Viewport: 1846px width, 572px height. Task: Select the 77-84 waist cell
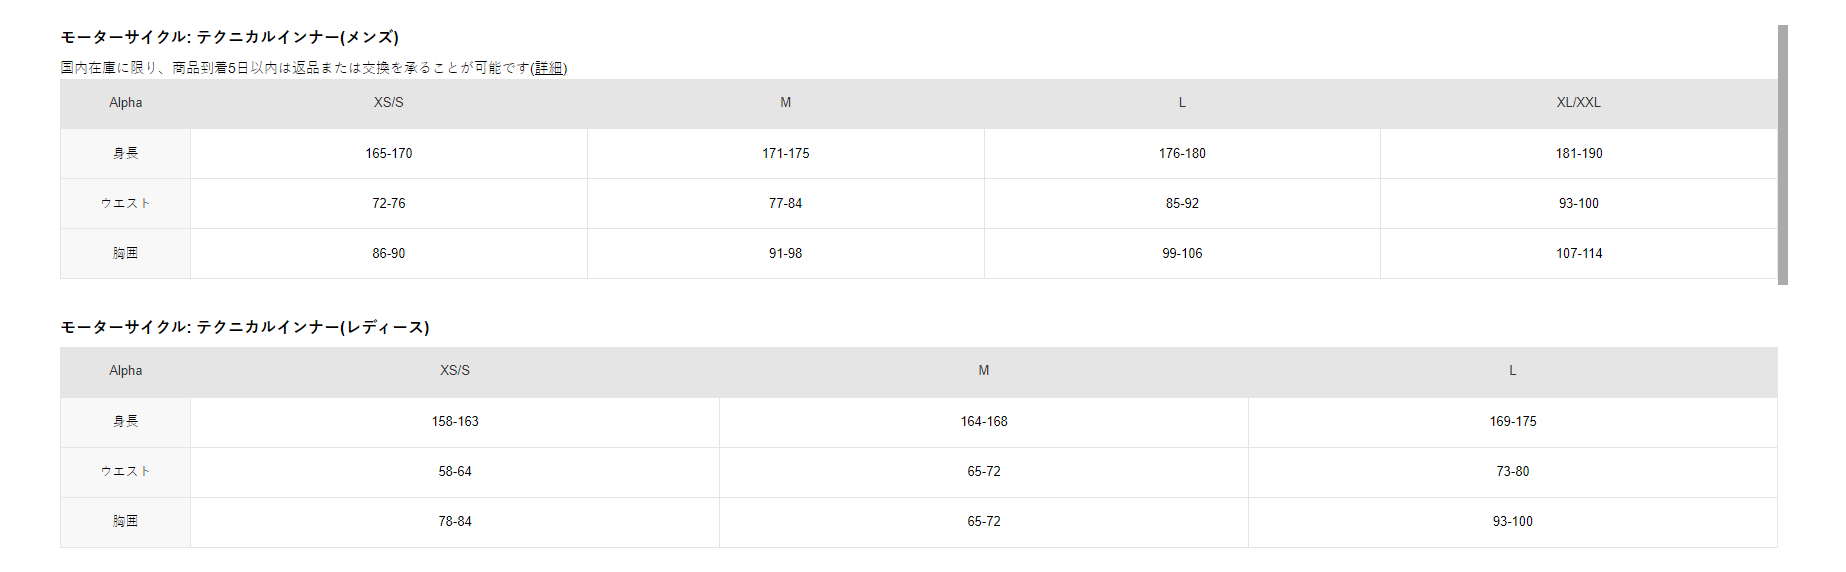[x=785, y=204]
